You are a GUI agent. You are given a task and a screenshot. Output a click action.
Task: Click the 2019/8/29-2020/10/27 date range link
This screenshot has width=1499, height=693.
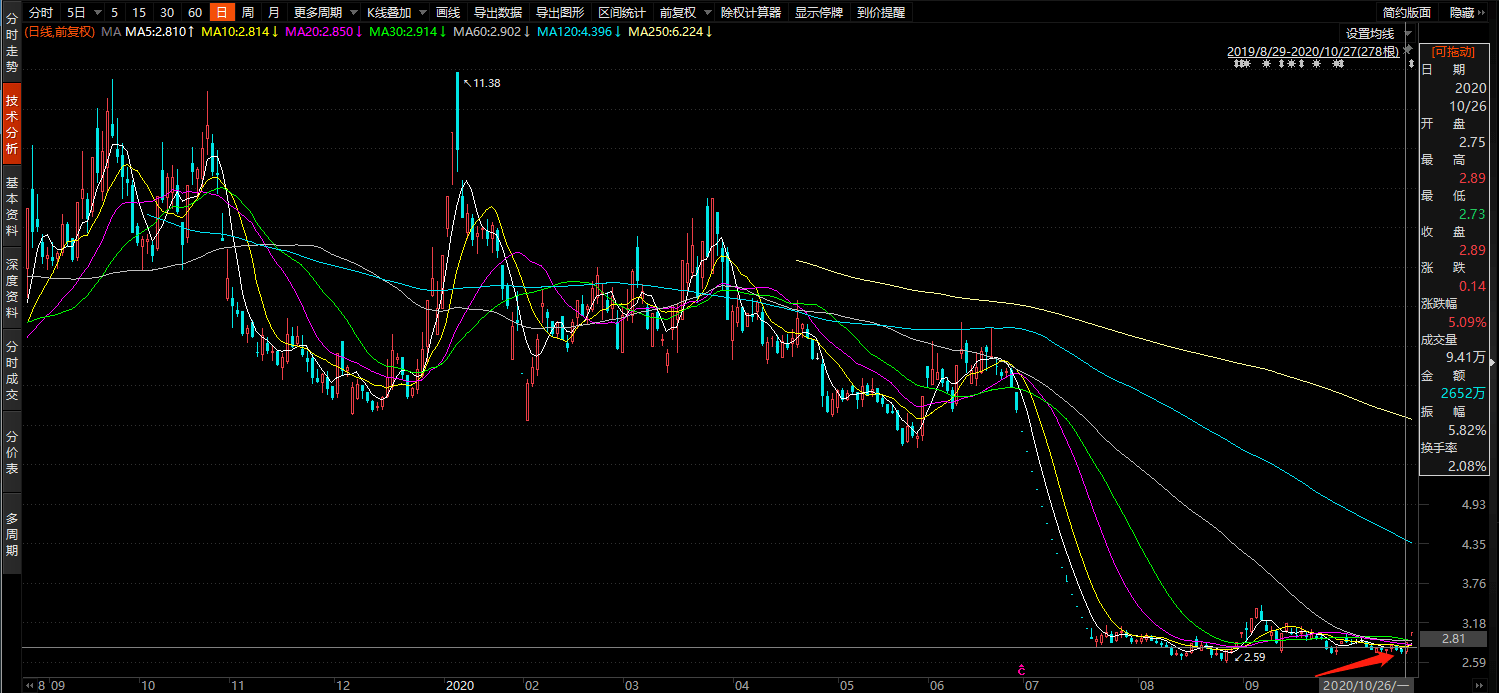point(1313,50)
